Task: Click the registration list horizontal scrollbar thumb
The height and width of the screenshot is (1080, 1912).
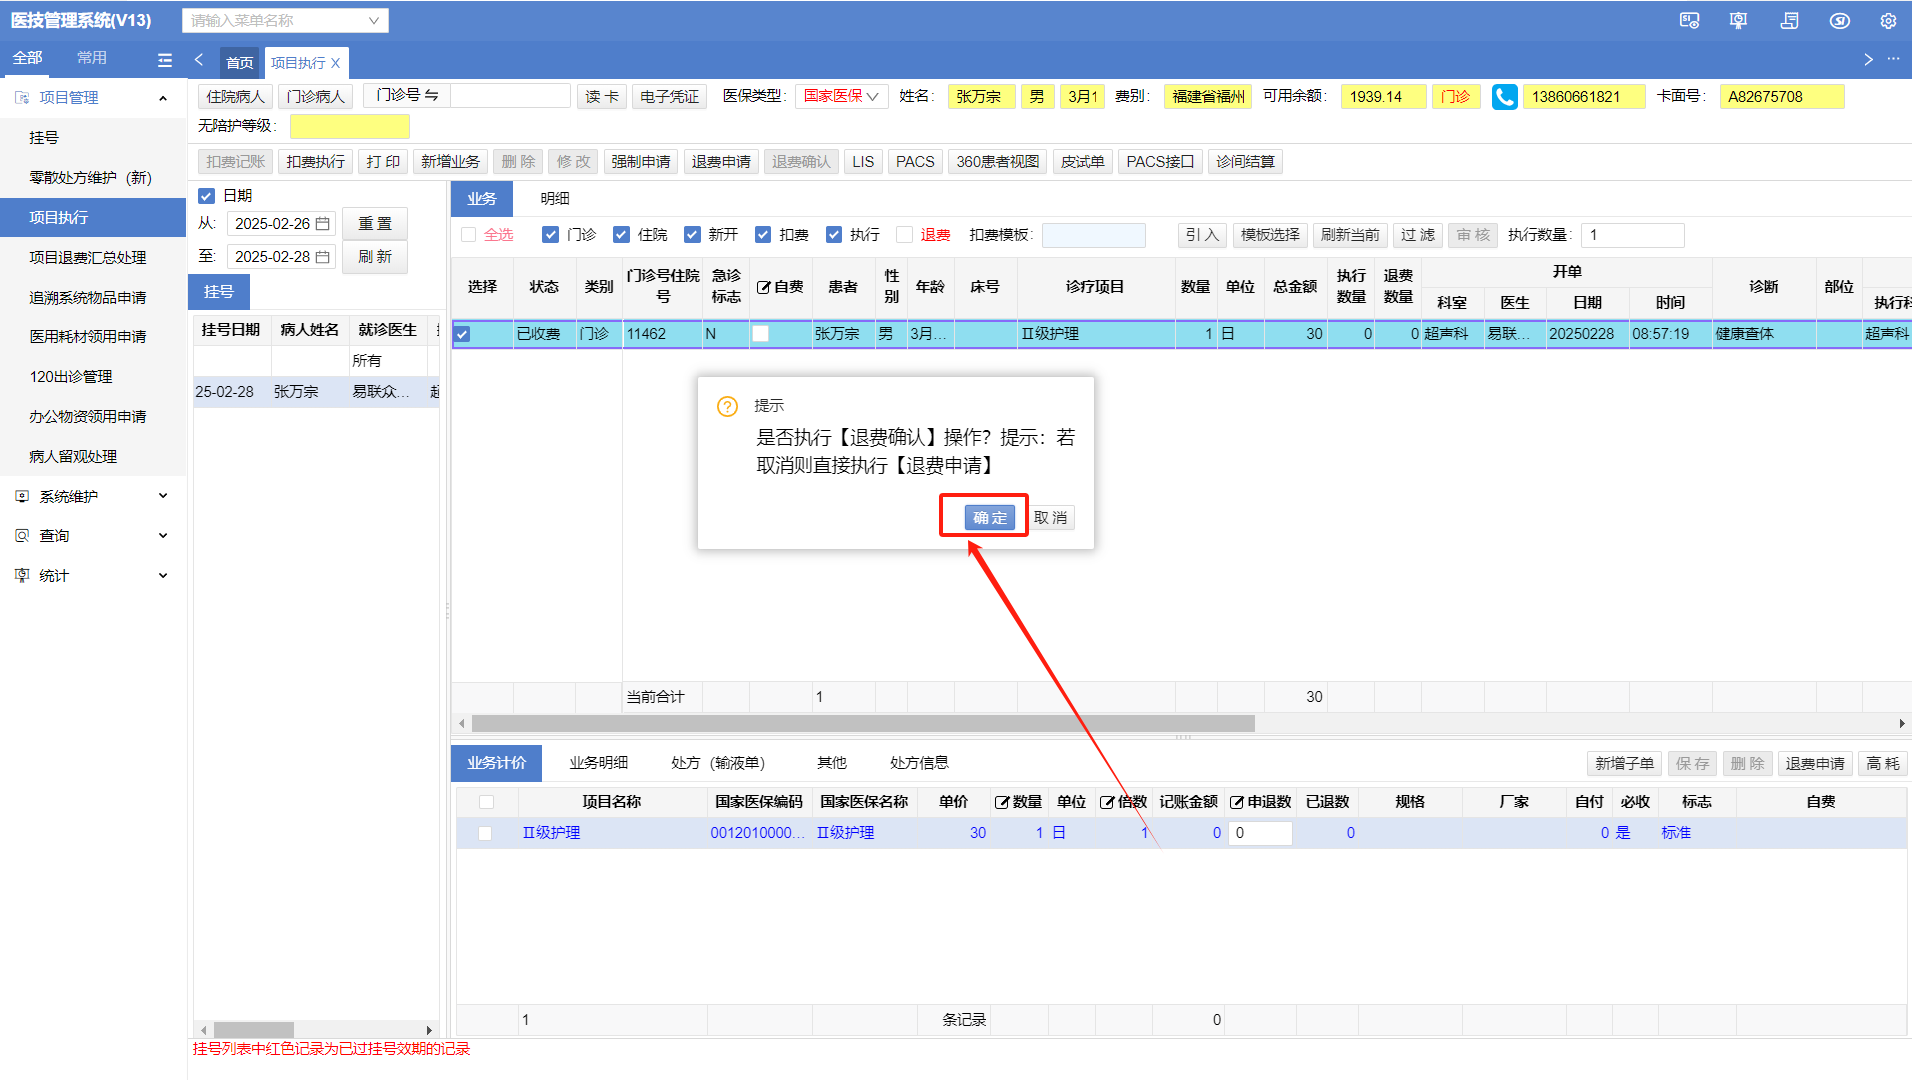Action: point(254,1030)
